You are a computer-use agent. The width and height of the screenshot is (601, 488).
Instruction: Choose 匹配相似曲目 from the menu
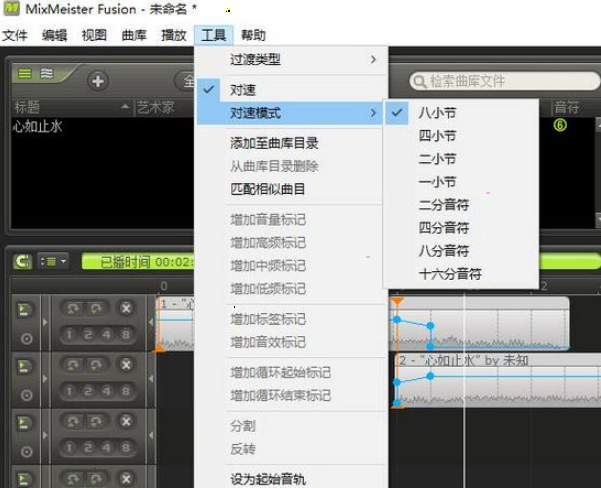pyautogui.click(x=289, y=189)
